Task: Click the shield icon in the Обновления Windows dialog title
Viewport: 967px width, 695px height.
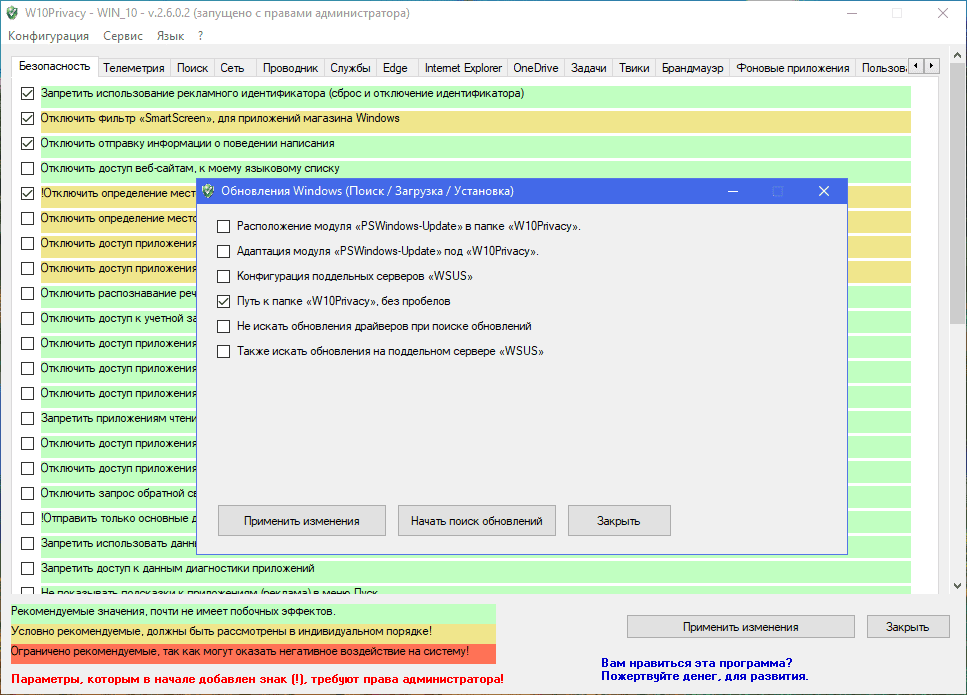Action: (208, 191)
